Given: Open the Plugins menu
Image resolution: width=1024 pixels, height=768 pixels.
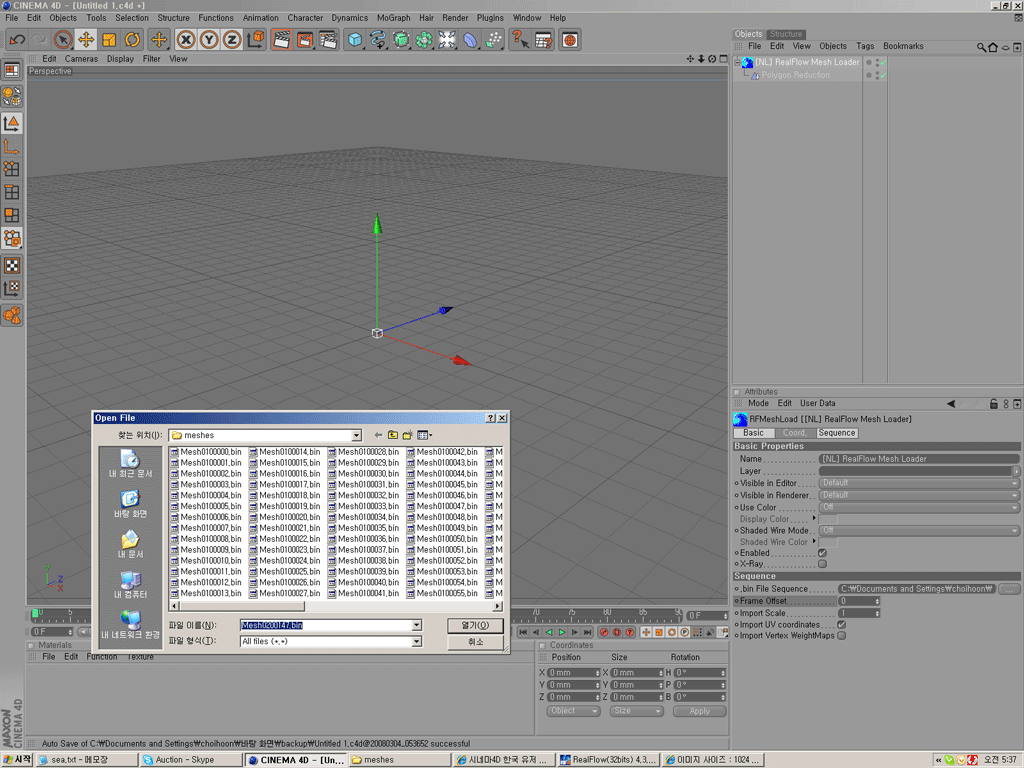Looking at the screenshot, I should [490, 18].
